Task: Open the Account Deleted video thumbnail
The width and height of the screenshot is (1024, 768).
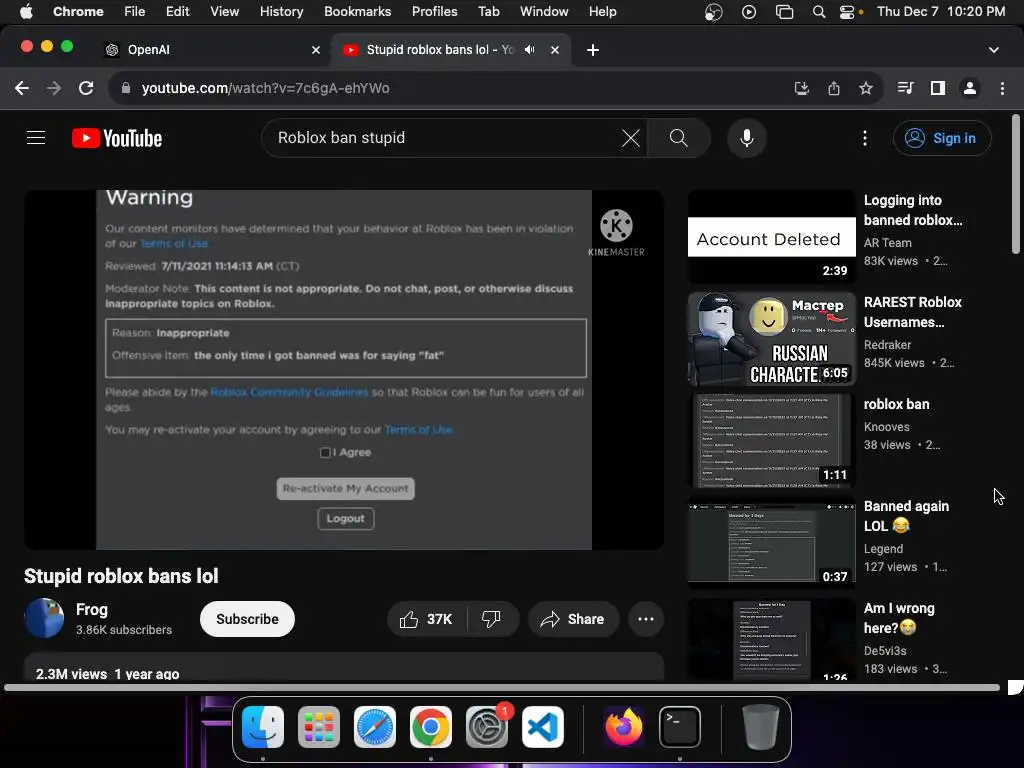Action: 771,236
